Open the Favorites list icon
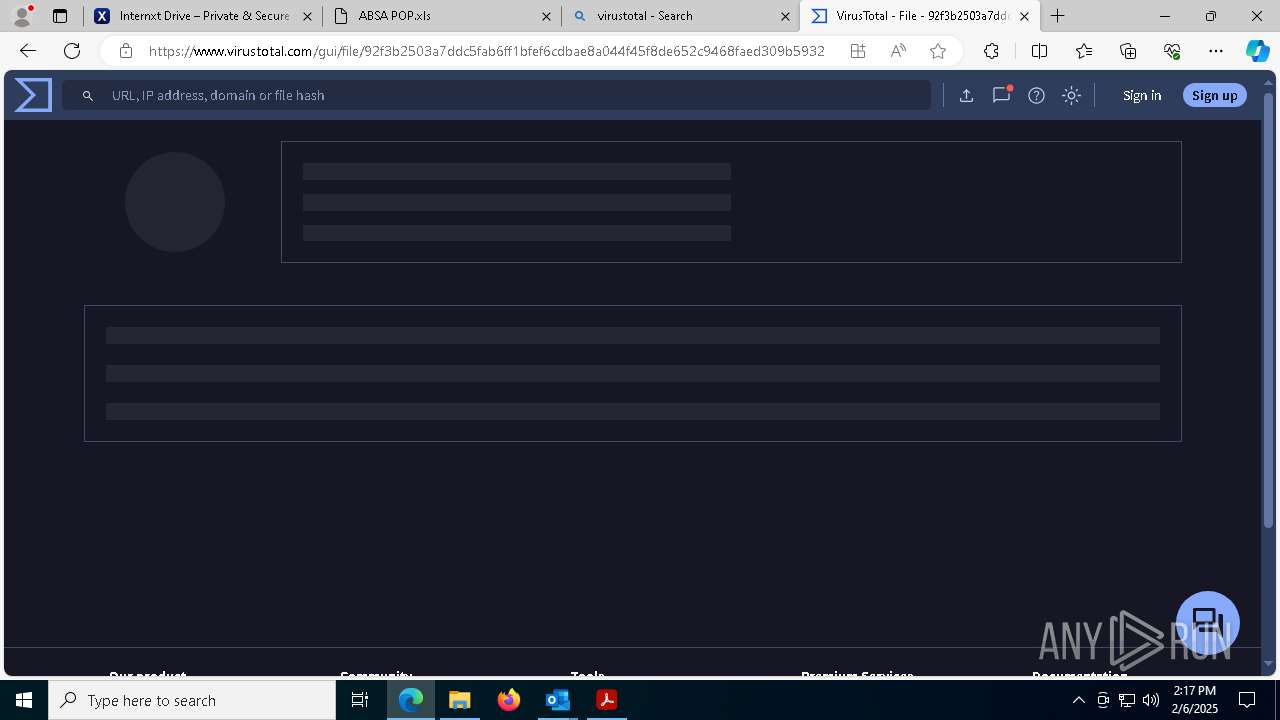 (1084, 51)
